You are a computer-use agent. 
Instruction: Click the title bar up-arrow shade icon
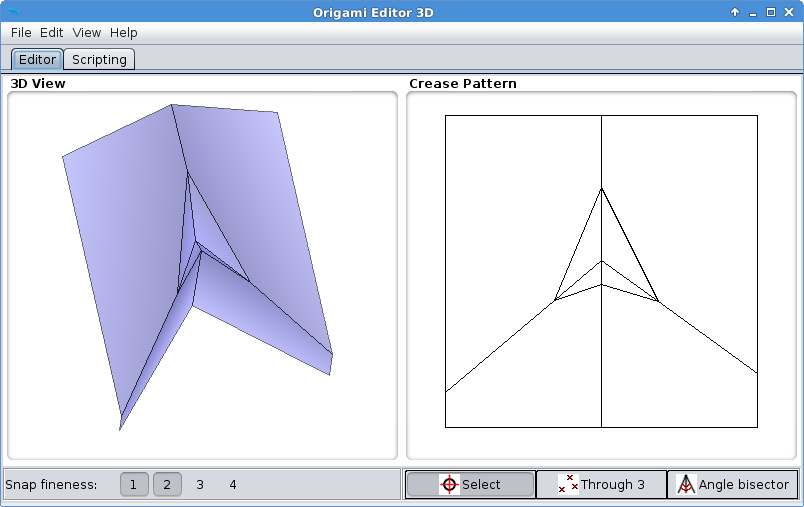(735, 12)
